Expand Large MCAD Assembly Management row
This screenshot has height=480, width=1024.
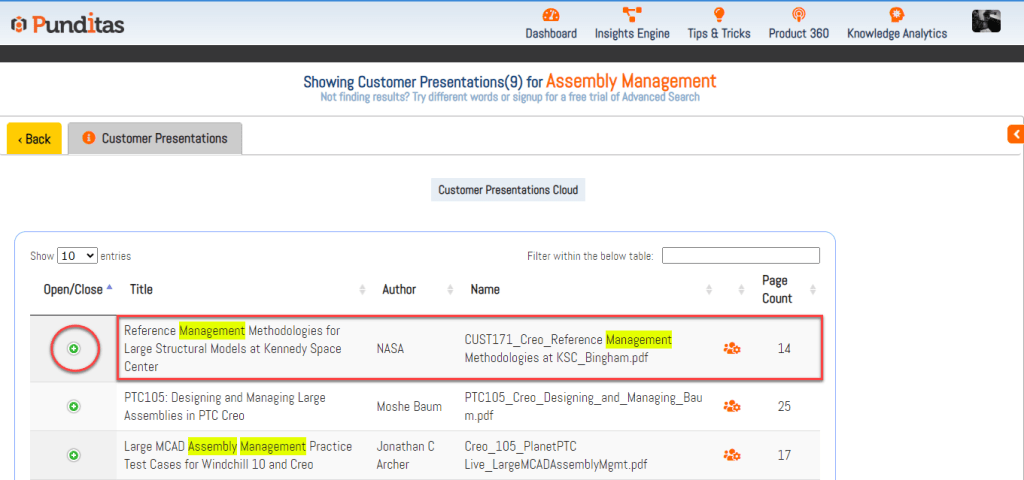coord(73,455)
